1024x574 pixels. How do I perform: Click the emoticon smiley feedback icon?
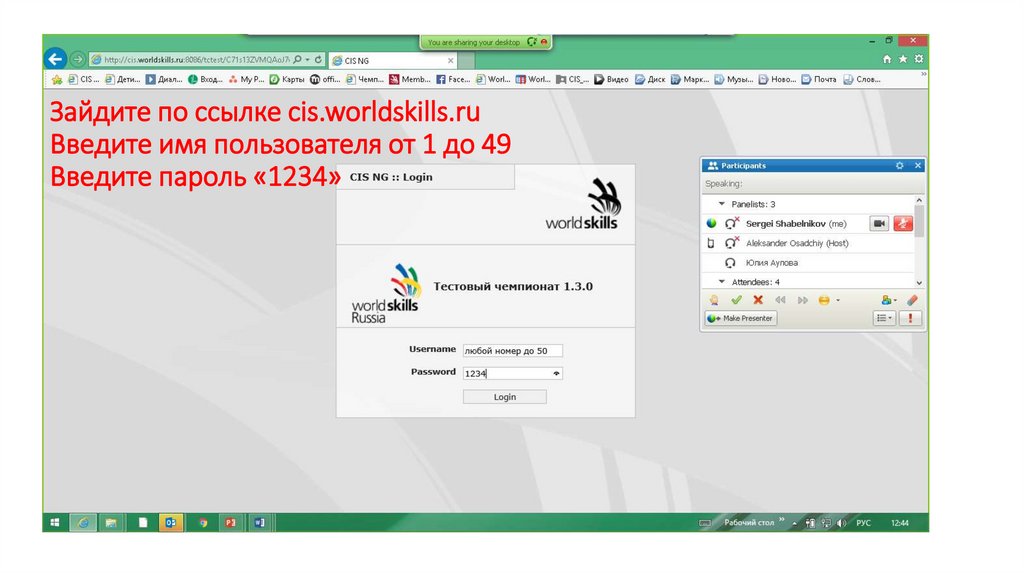coord(824,300)
